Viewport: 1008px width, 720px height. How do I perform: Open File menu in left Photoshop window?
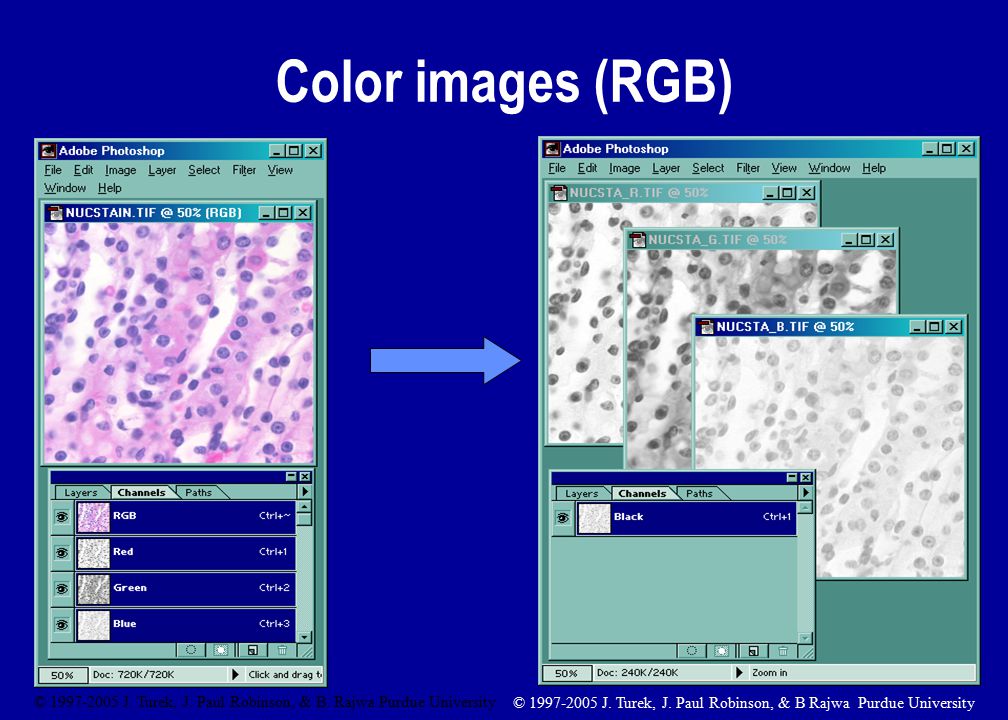[x=53, y=170]
